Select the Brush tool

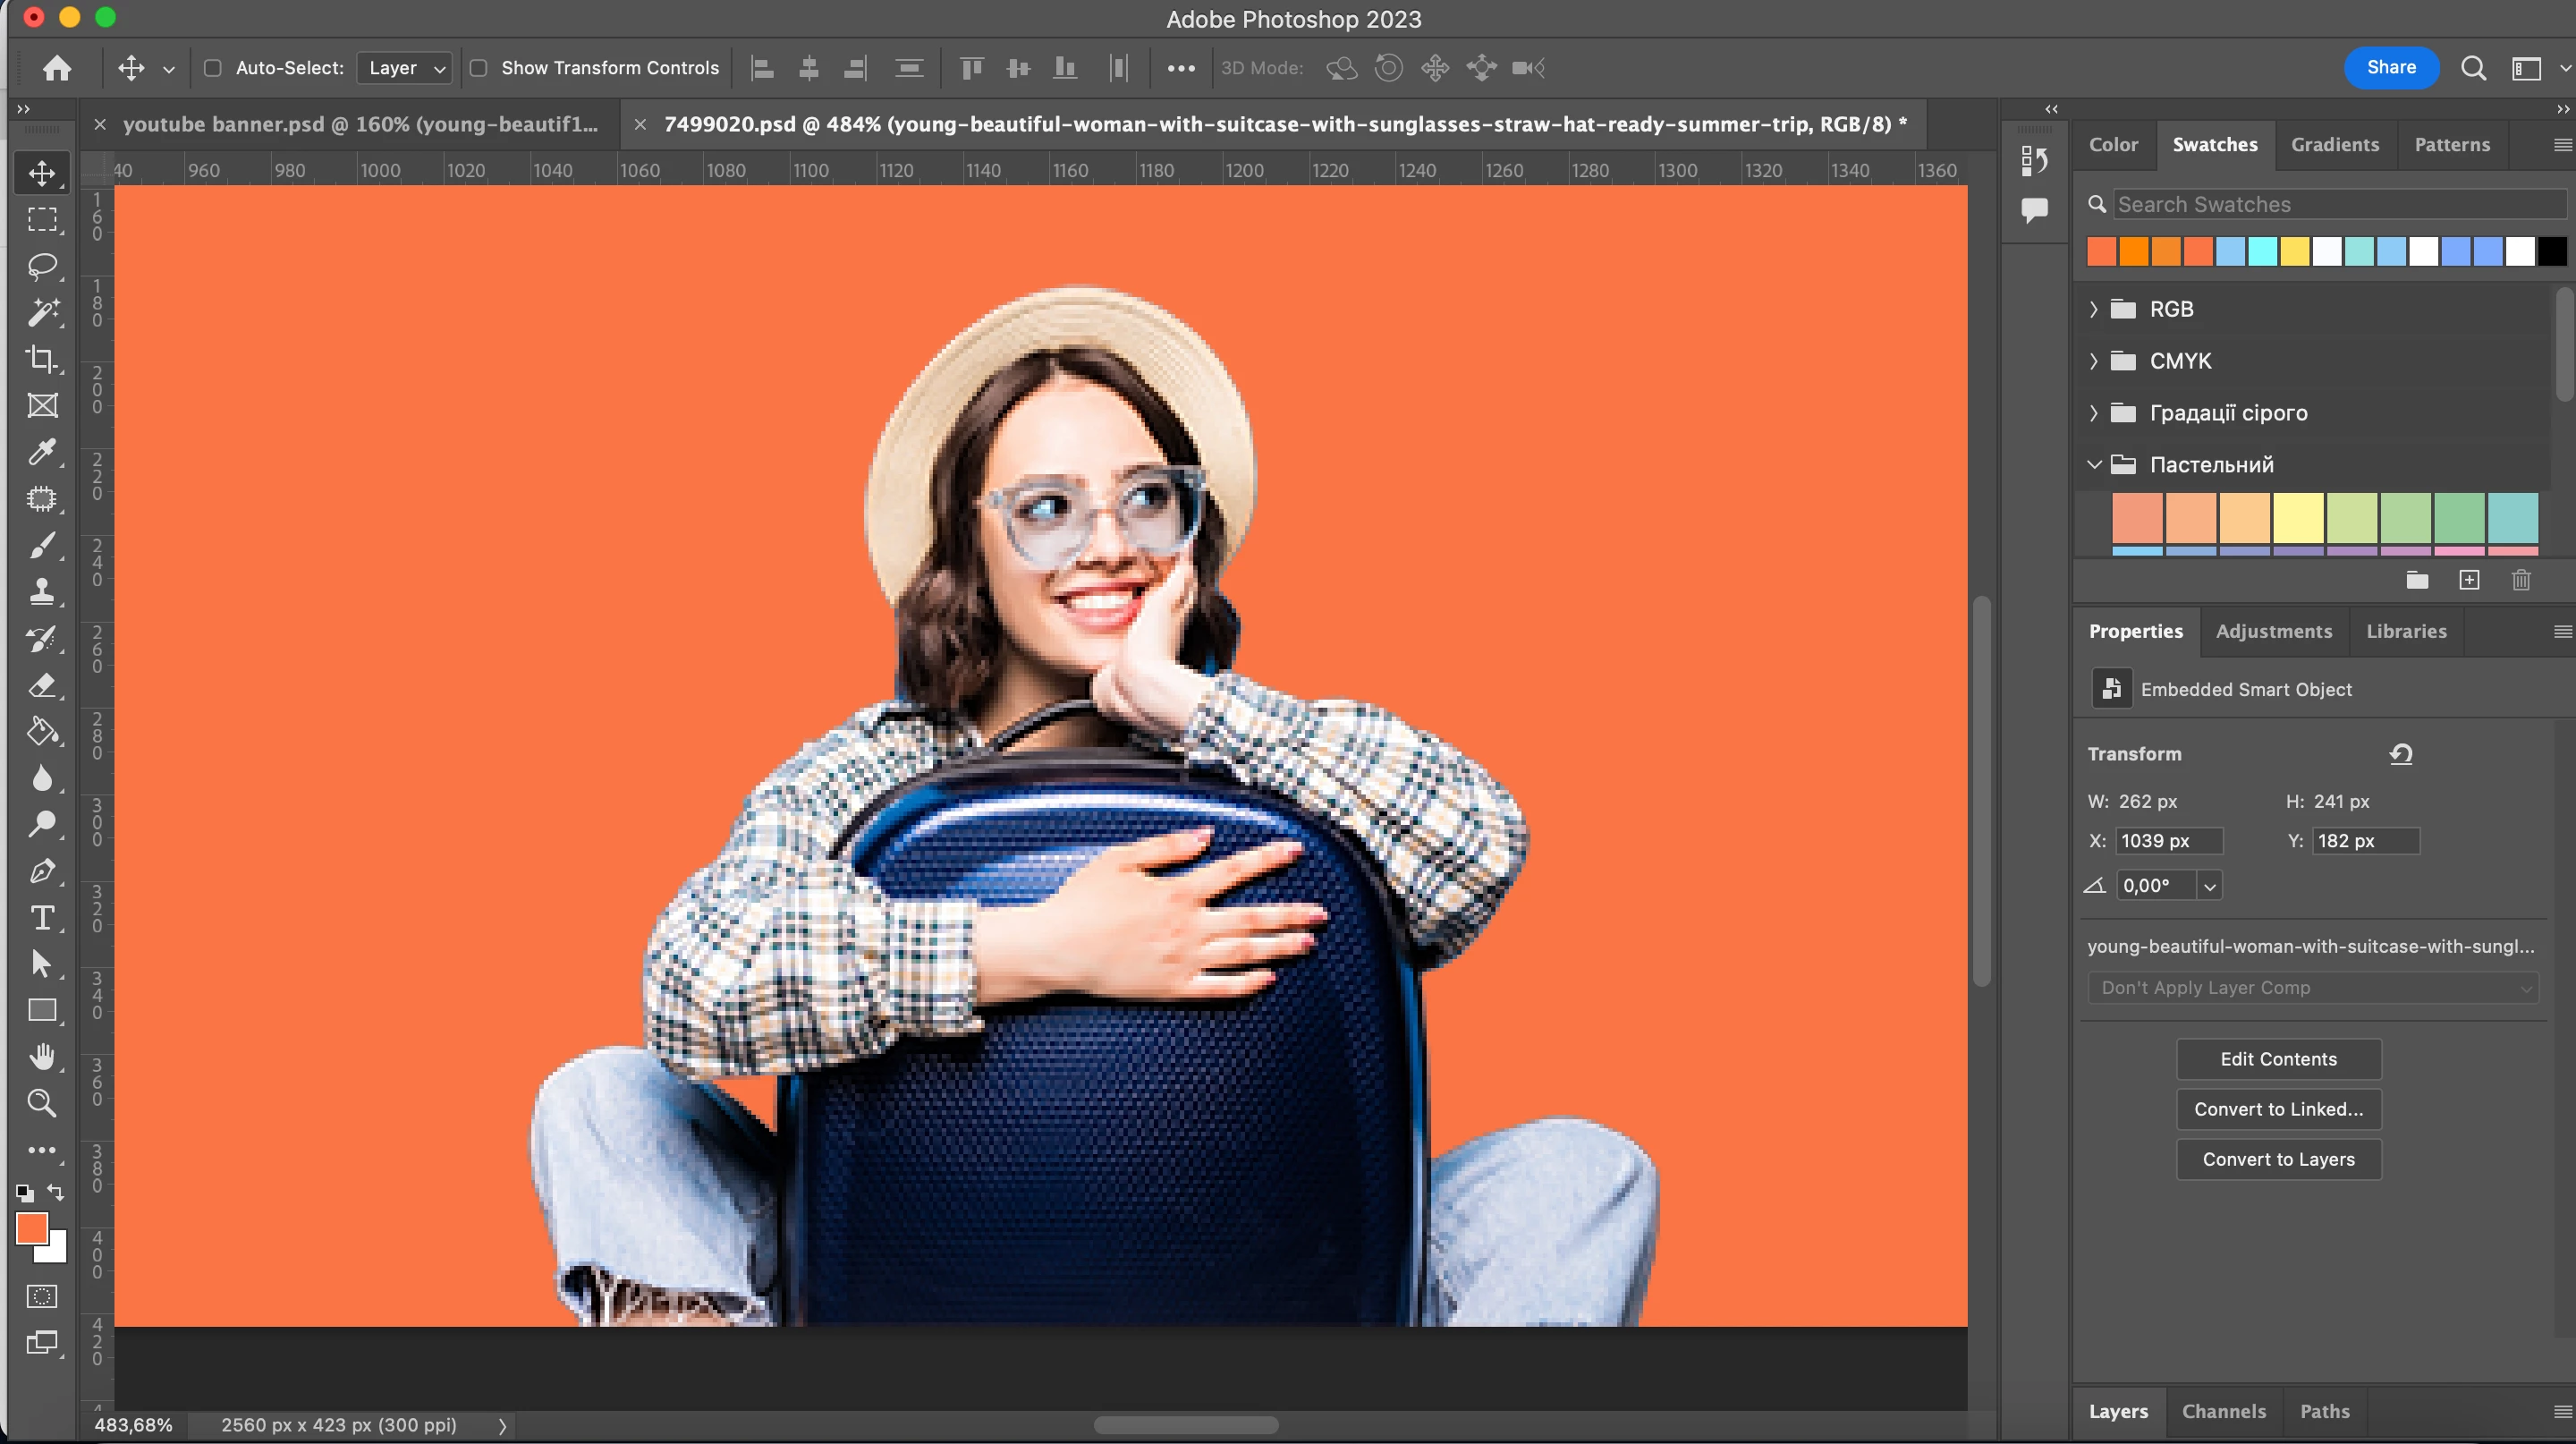pyautogui.click(x=42, y=545)
